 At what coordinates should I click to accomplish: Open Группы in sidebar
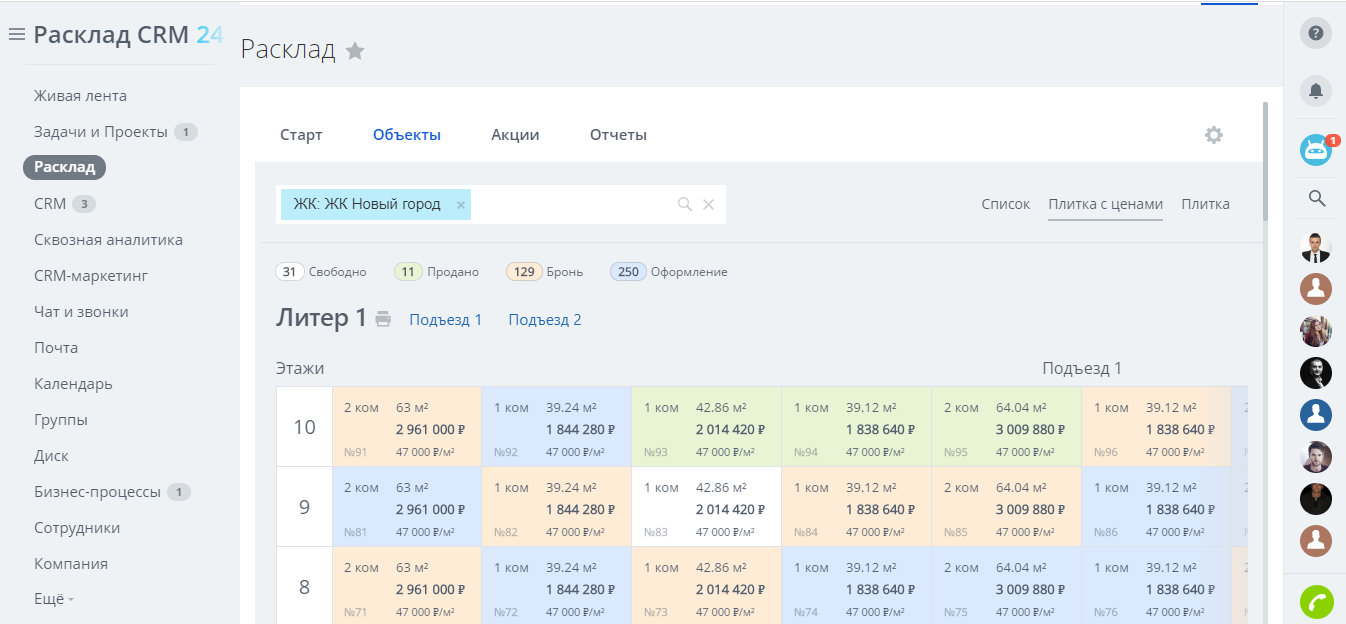[61, 420]
